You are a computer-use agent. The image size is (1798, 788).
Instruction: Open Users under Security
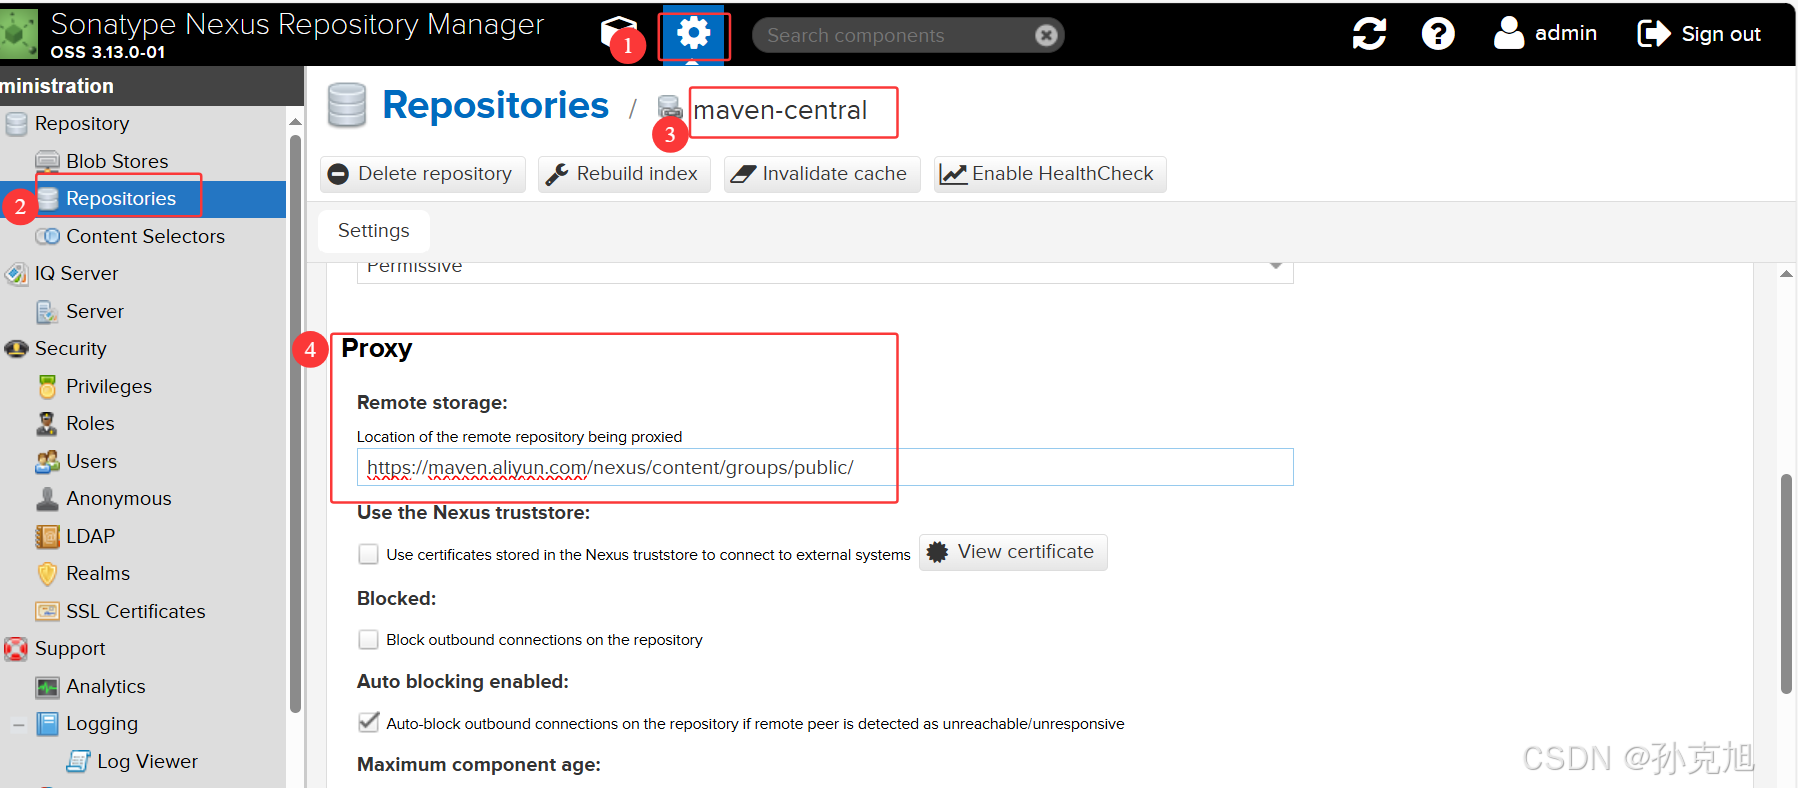pos(91,461)
